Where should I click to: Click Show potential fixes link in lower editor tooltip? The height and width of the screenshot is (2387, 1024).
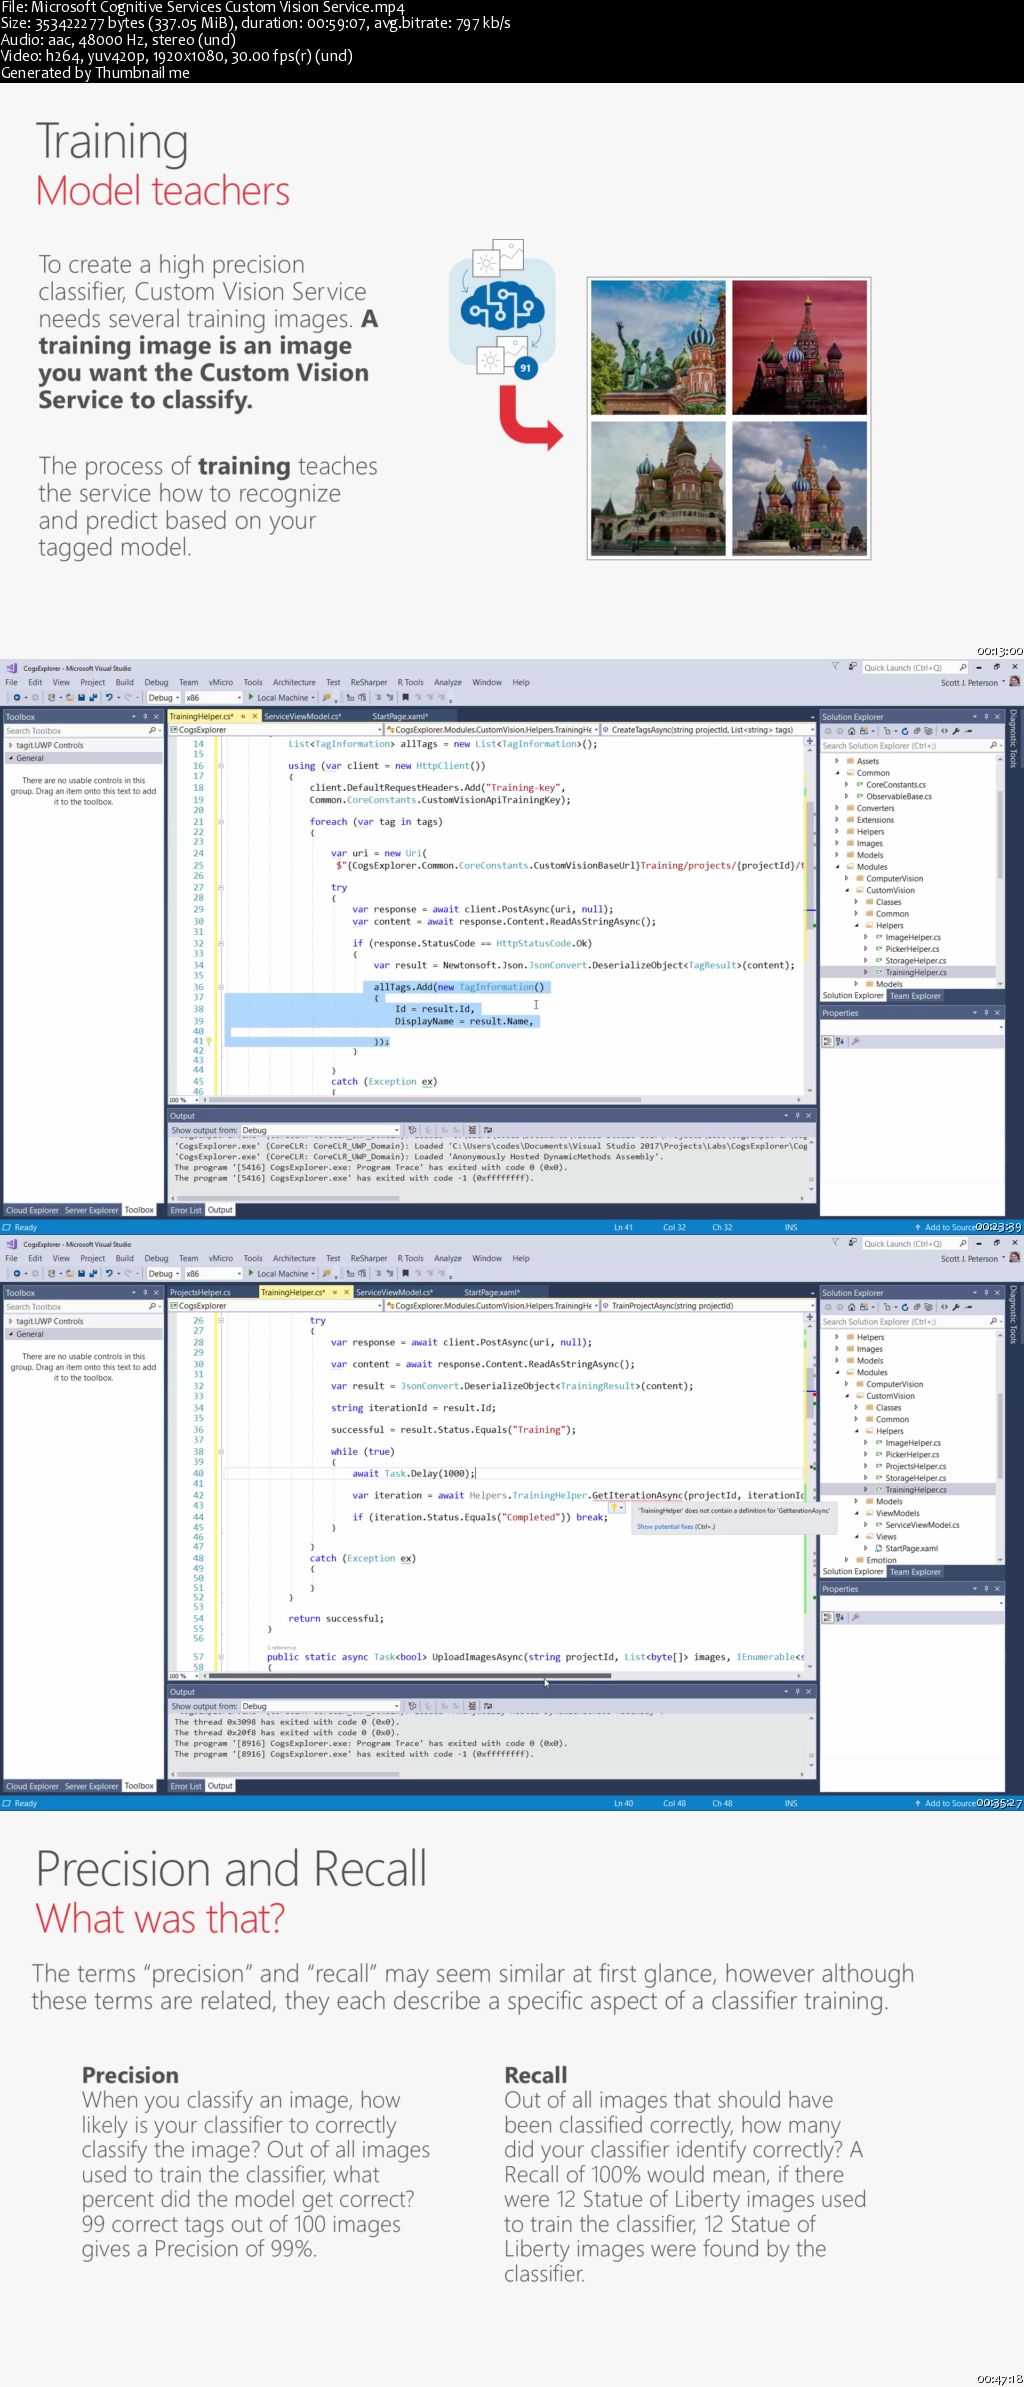[x=676, y=1527]
